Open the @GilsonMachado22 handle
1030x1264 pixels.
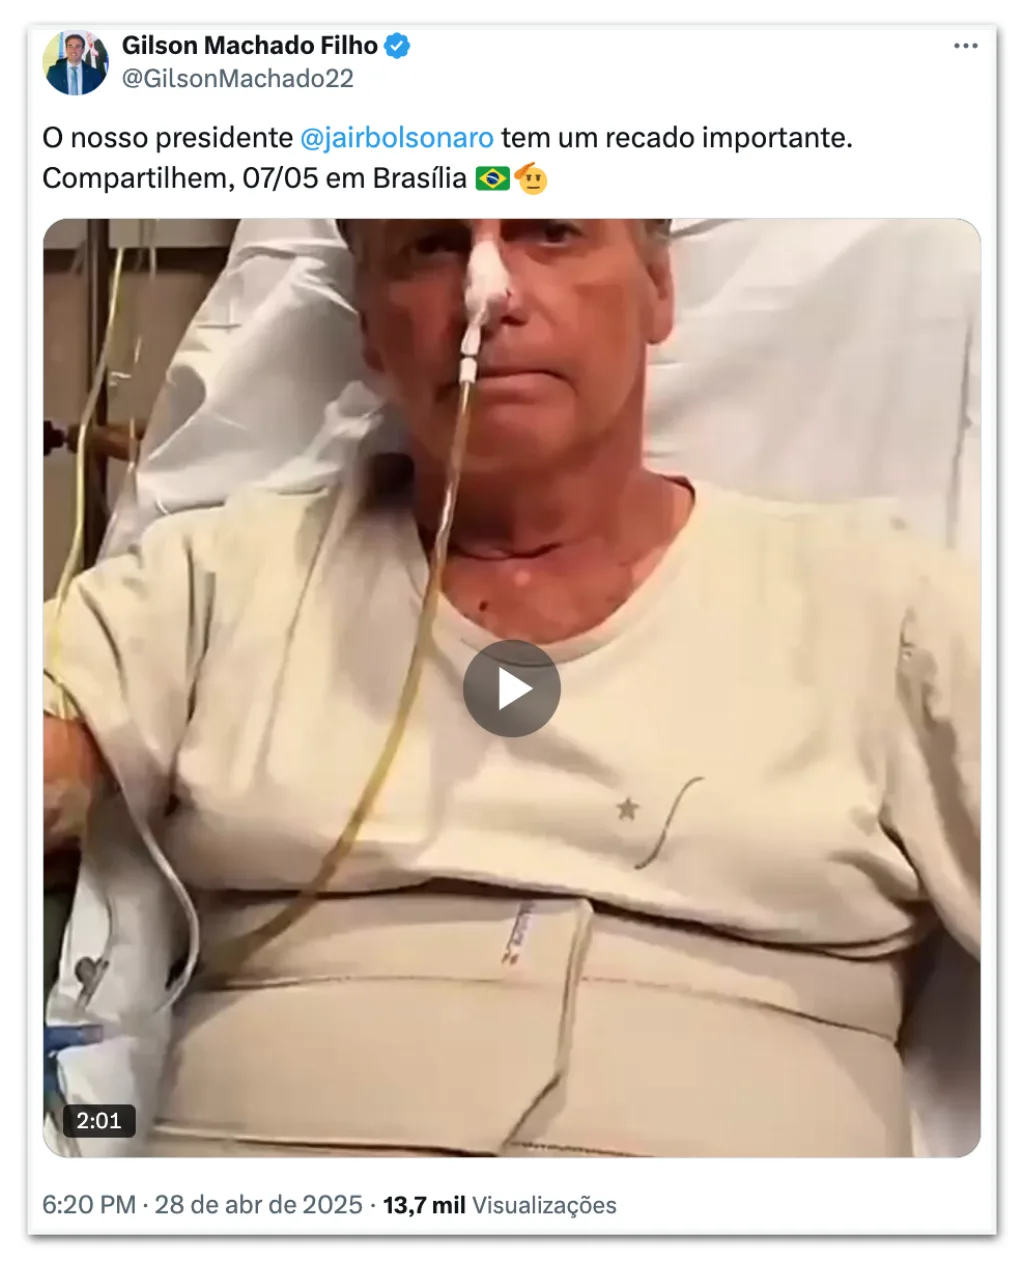tap(238, 79)
